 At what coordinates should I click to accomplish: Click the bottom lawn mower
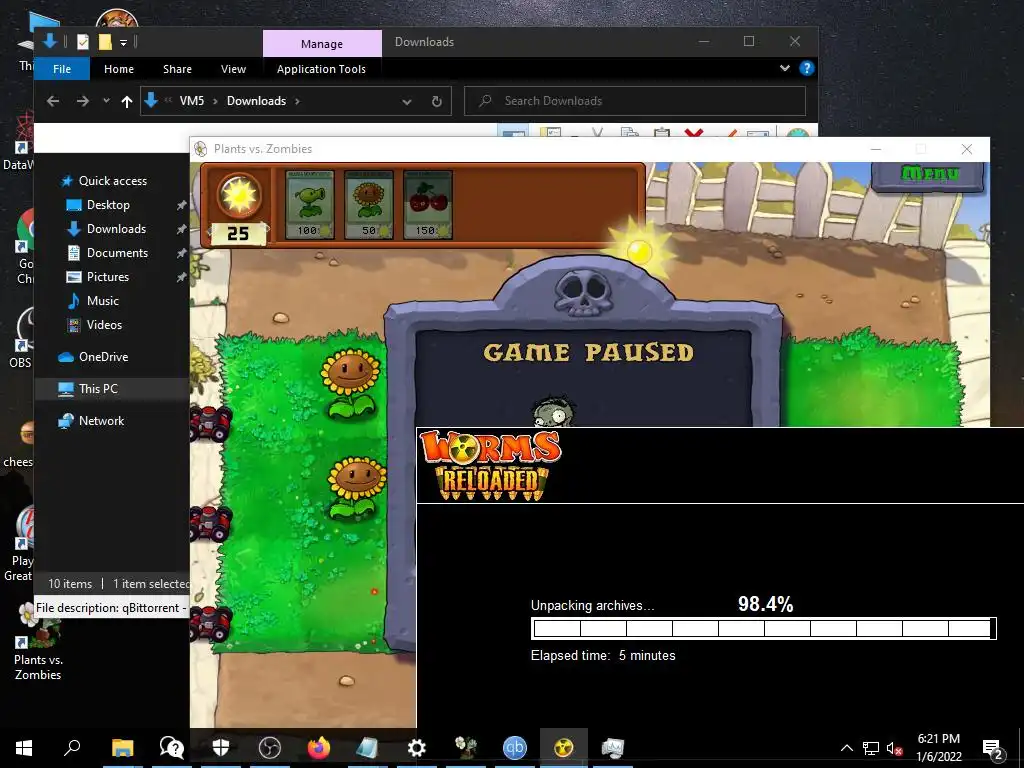tap(211, 624)
